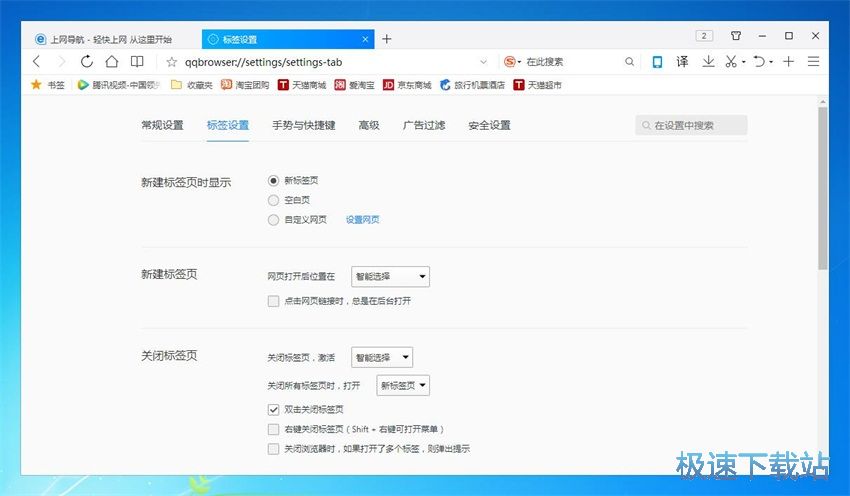Screen dimensions: 850x496
Task: Switch to 高级 tab
Action: [369, 125]
